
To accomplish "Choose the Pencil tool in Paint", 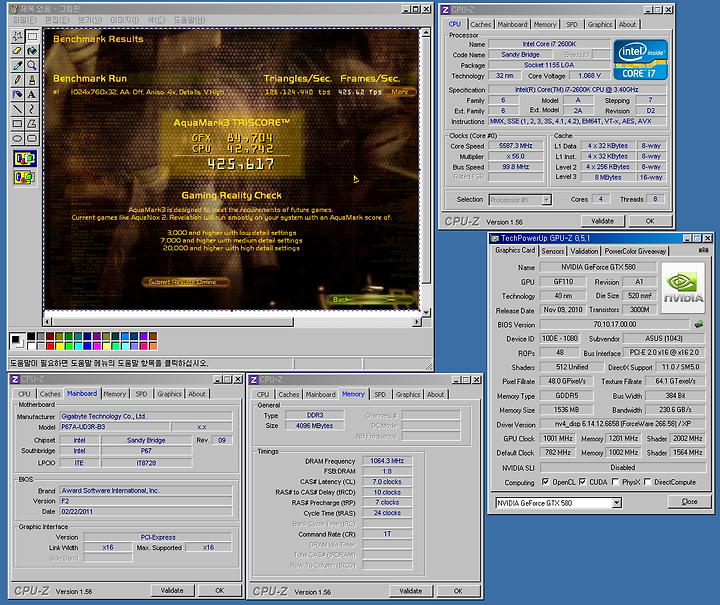I will pos(17,80).
